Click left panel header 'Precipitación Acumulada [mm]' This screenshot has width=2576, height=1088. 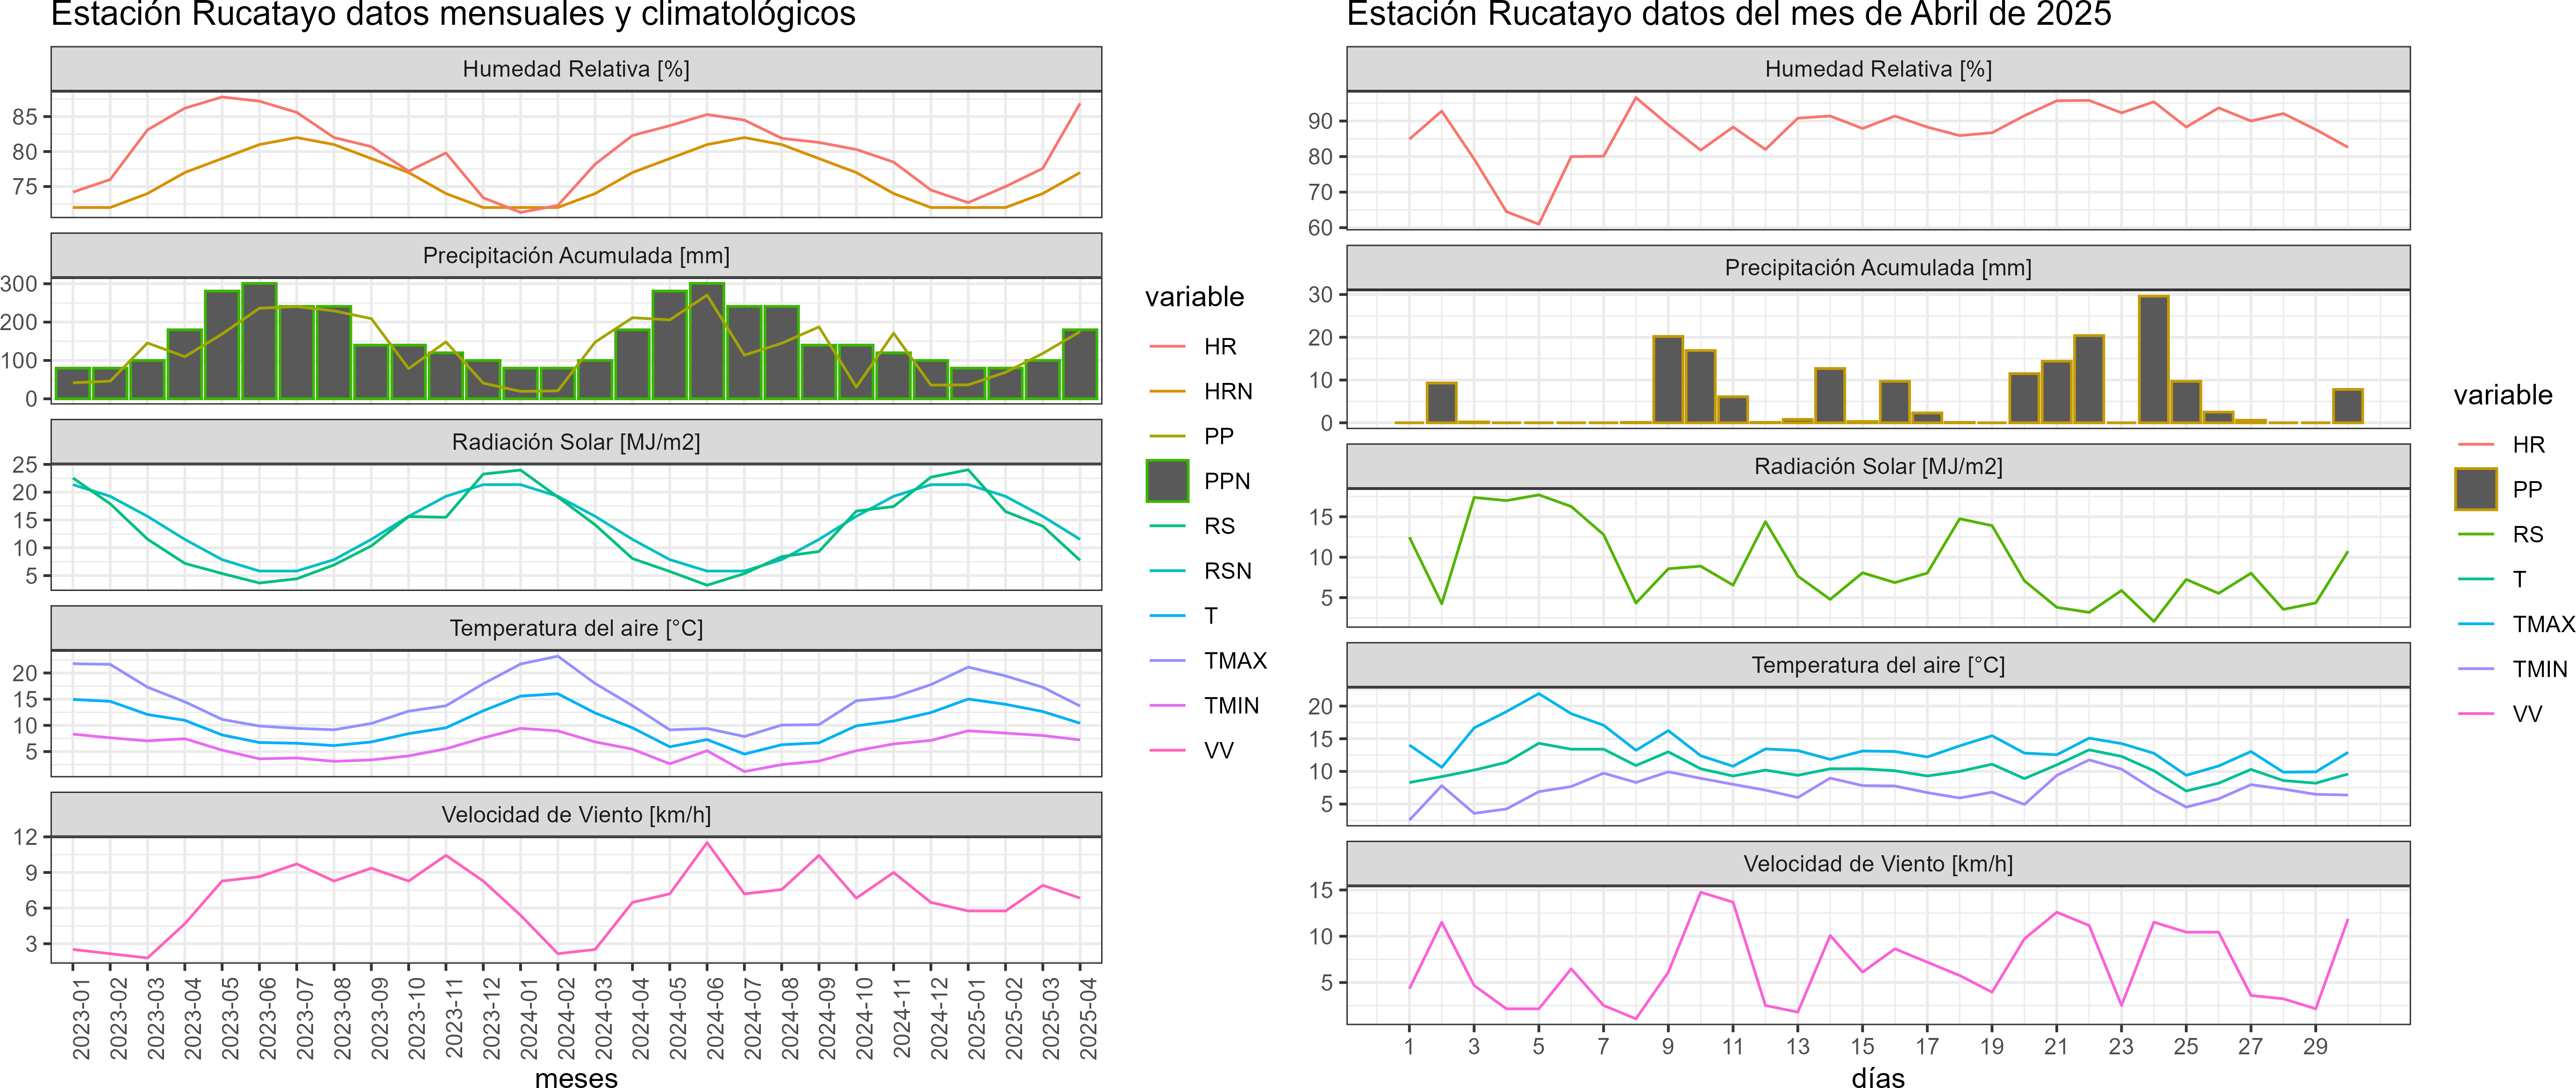pyautogui.click(x=576, y=256)
